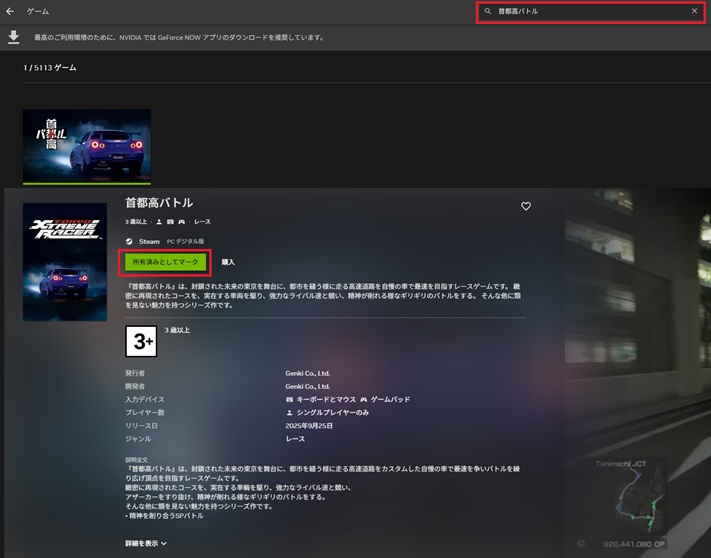Click the gamepad icon next to ゲームパッド

pyautogui.click(x=364, y=399)
